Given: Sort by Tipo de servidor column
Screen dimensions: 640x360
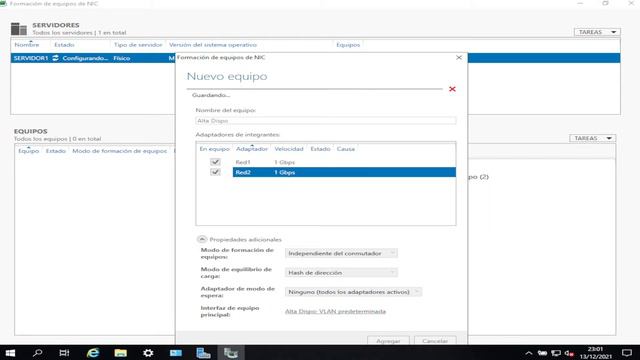Looking at the screenshot, I should pos(138,45).
